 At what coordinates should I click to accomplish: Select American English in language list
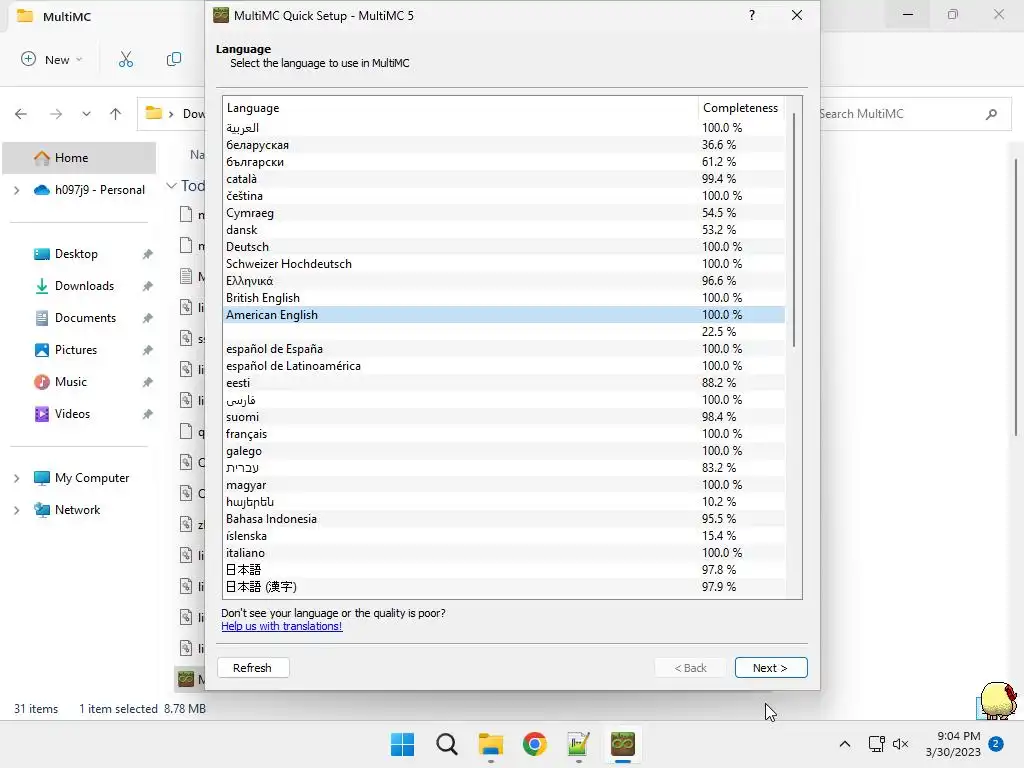[x=504, y=315]
